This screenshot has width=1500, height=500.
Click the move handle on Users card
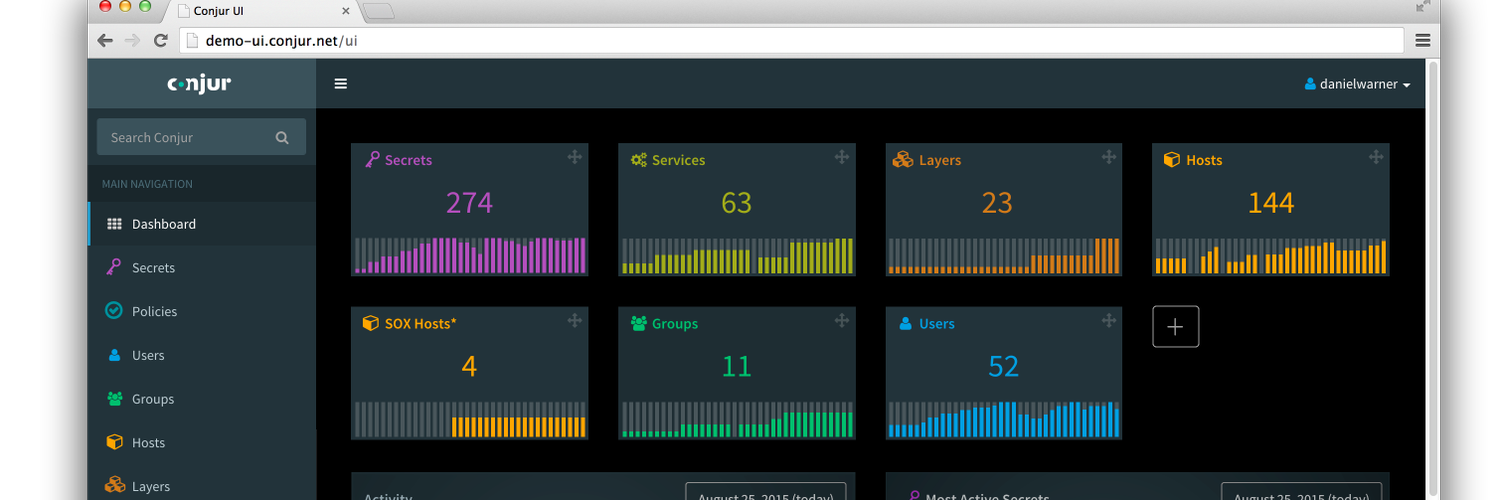click(x=1109, y=321)
